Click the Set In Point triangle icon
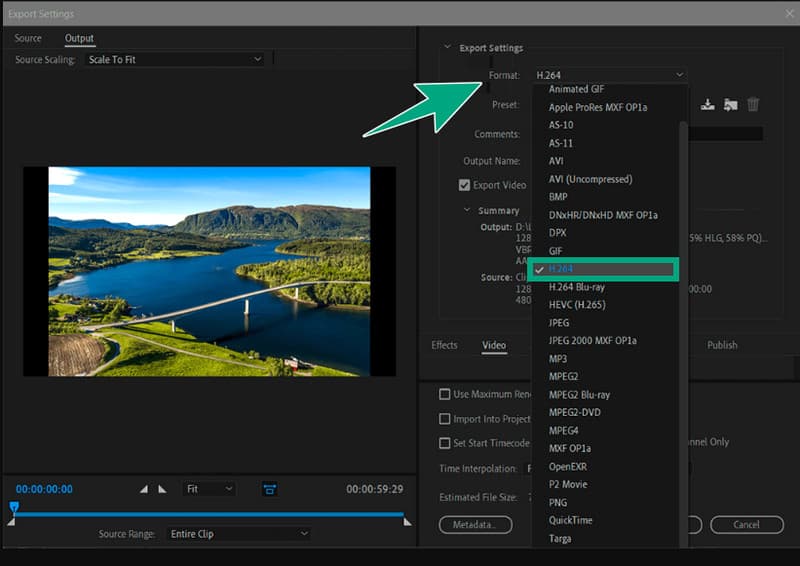Screen dimensions: 800x566 (x=144, y=489)
